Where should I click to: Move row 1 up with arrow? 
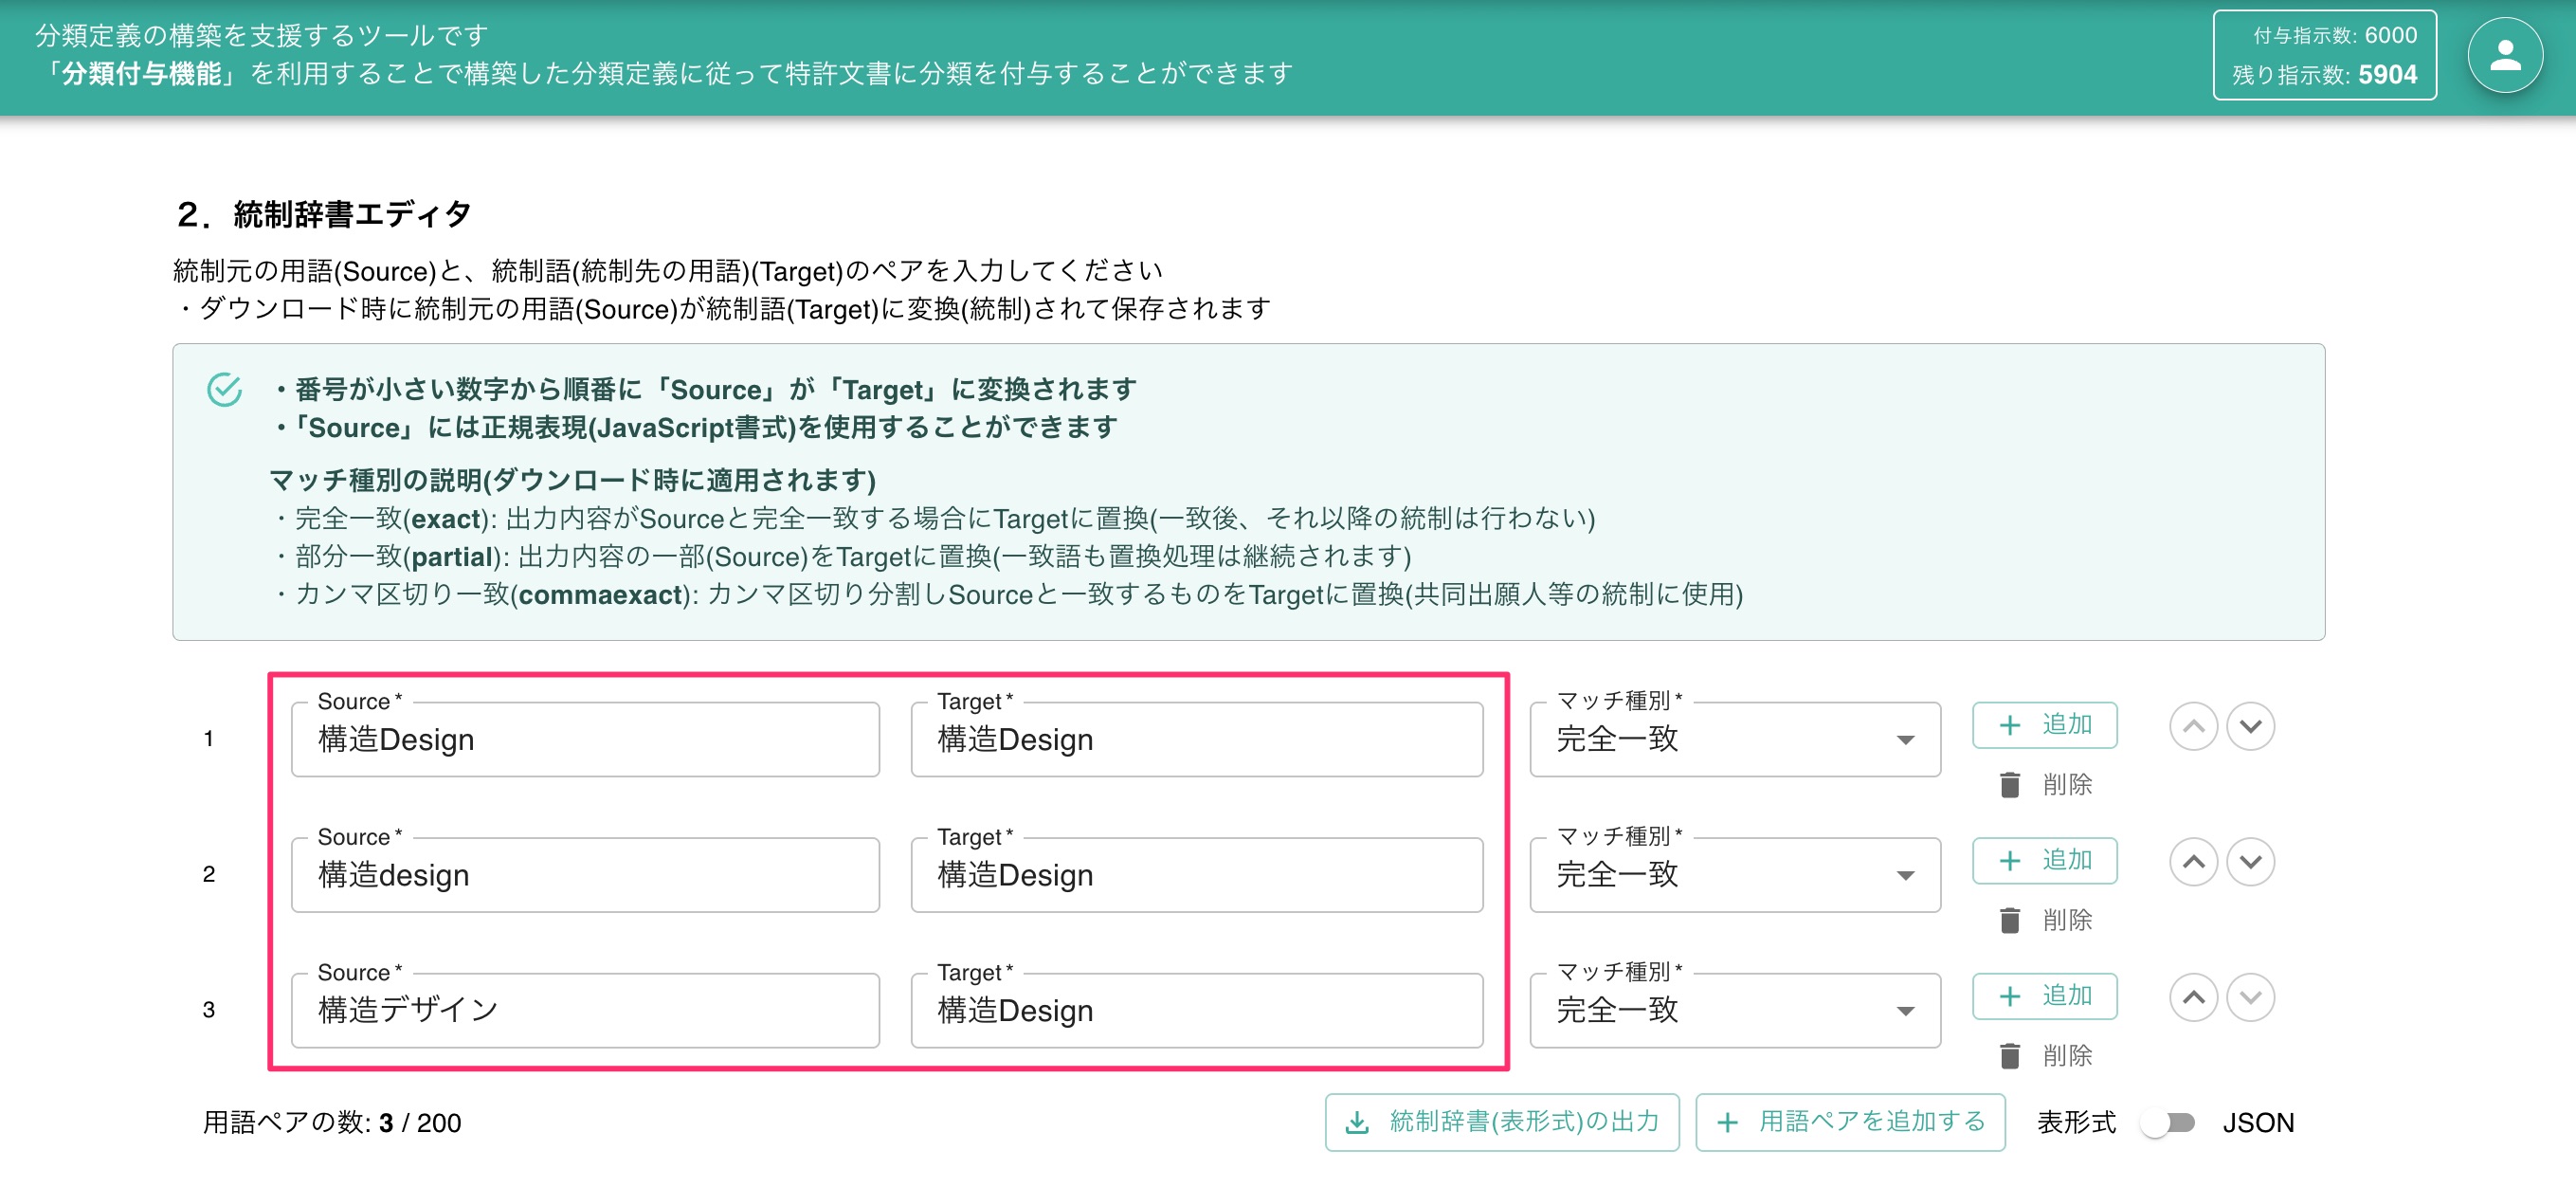tap(2193, 727)
